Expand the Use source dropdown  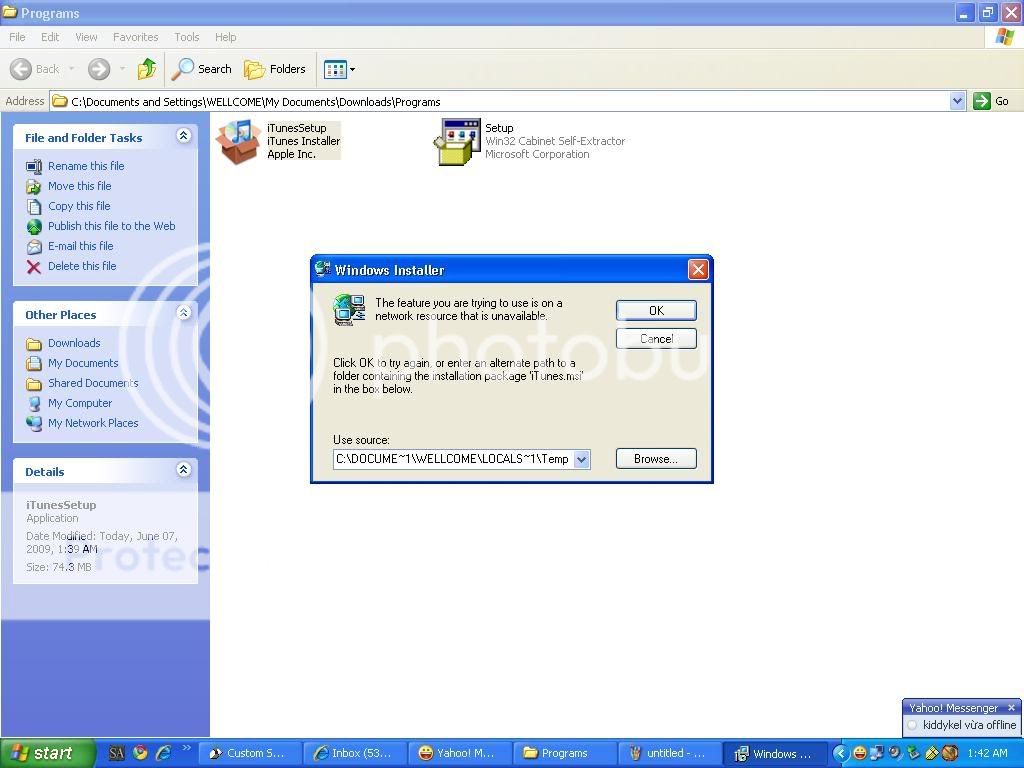(581, 460)
